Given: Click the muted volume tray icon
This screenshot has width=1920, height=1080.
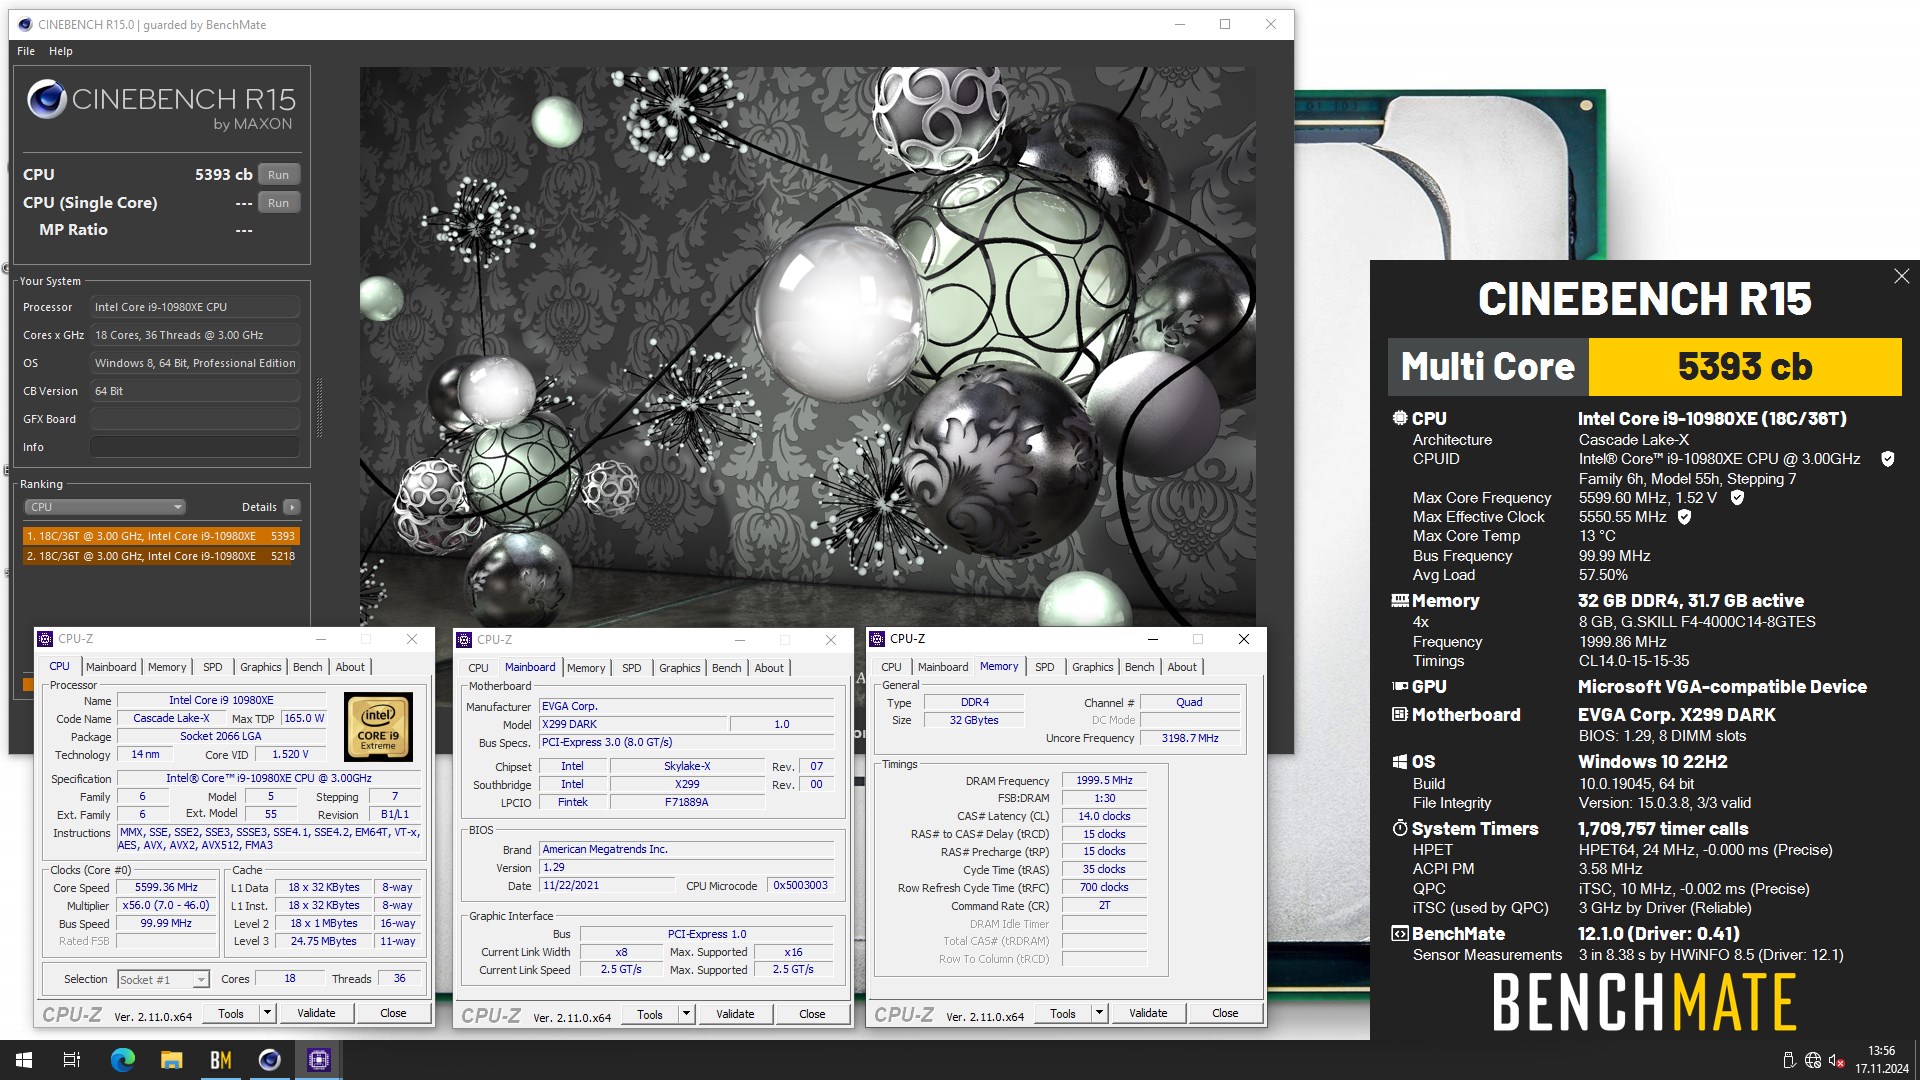Looking at the screenshot, I should 1836,1060.
